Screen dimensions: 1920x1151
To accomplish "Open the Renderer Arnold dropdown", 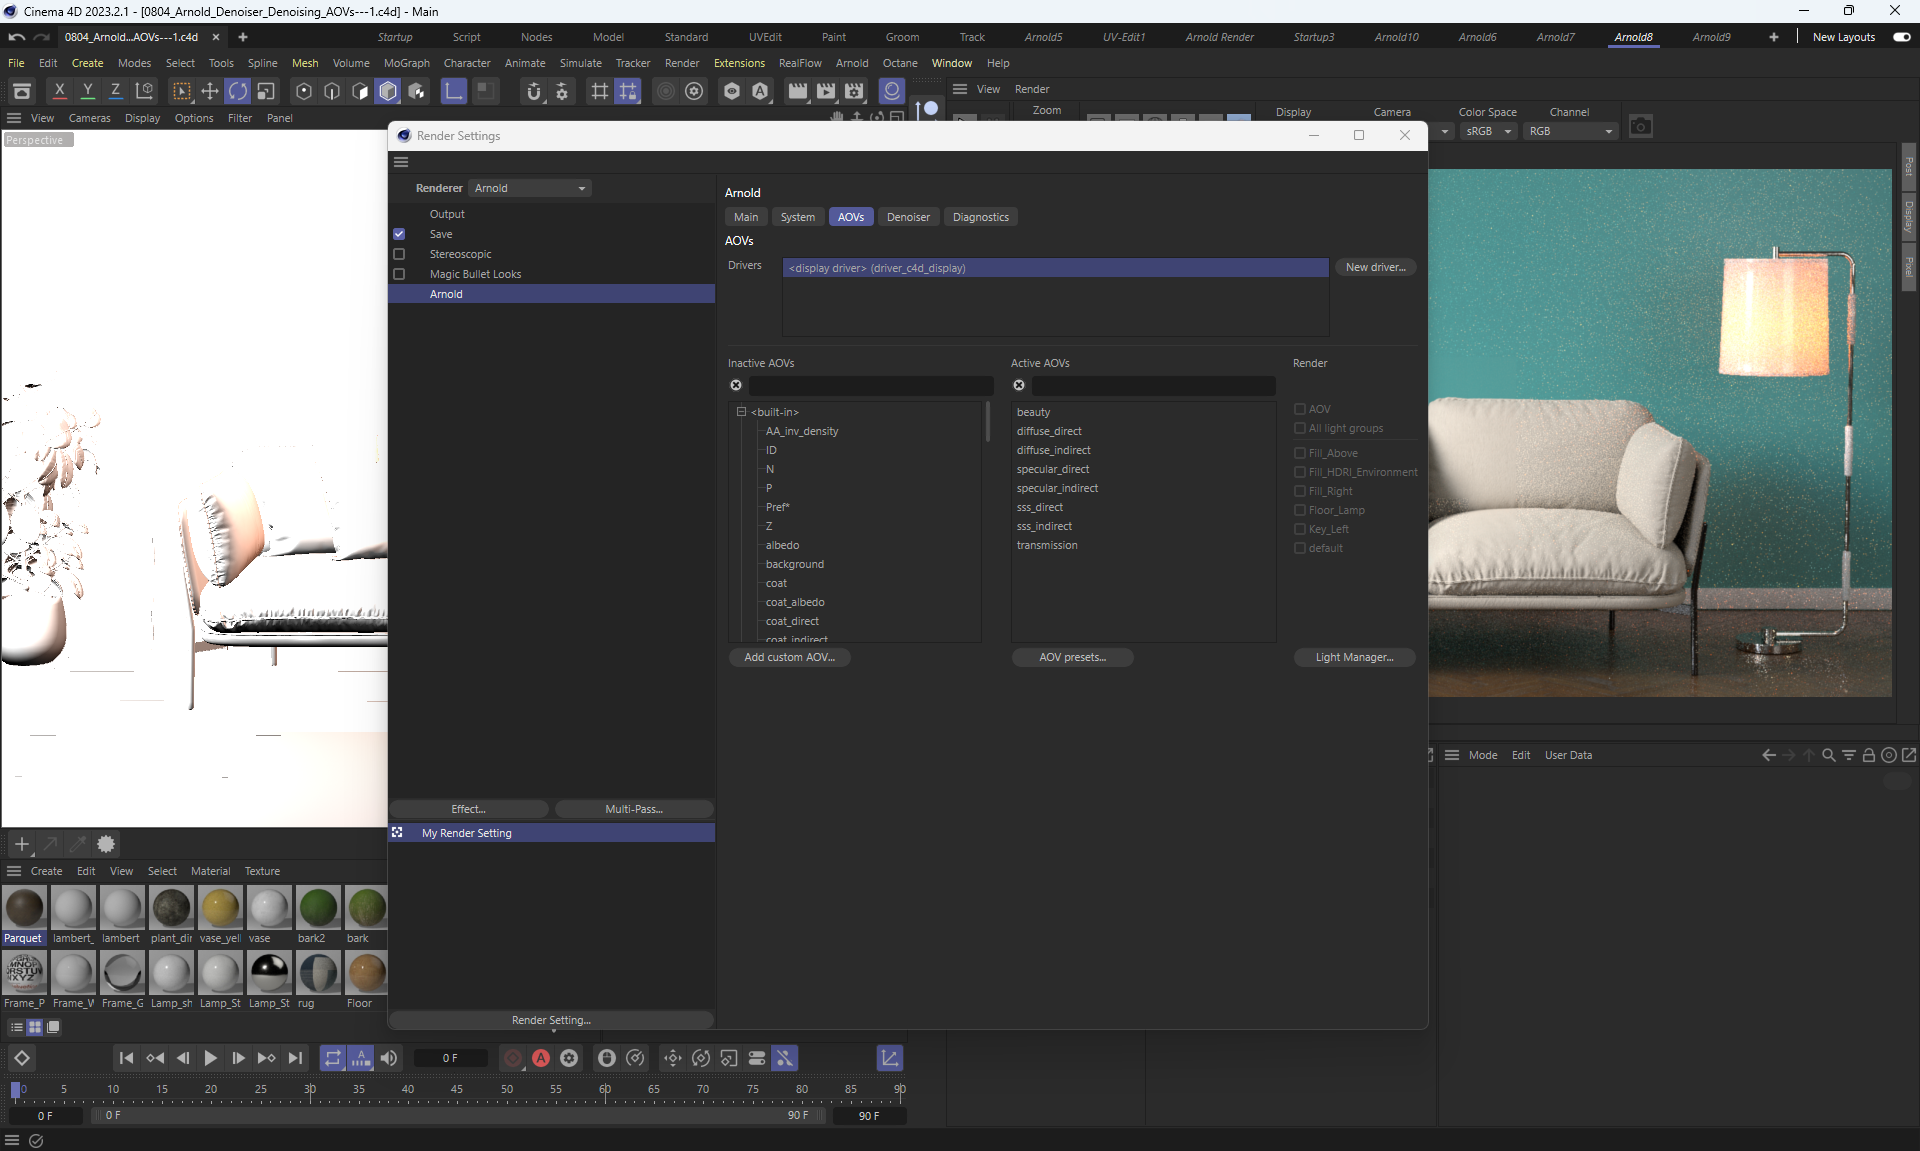I will [x=530, y=188].
